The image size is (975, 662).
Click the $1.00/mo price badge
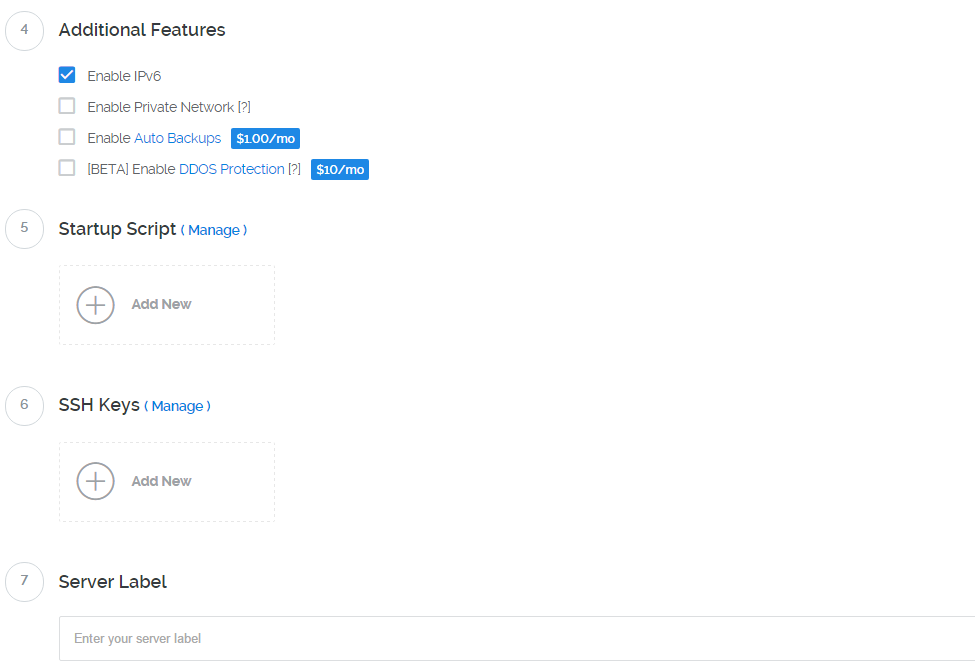pyautogui.click(x=265, y=139)
